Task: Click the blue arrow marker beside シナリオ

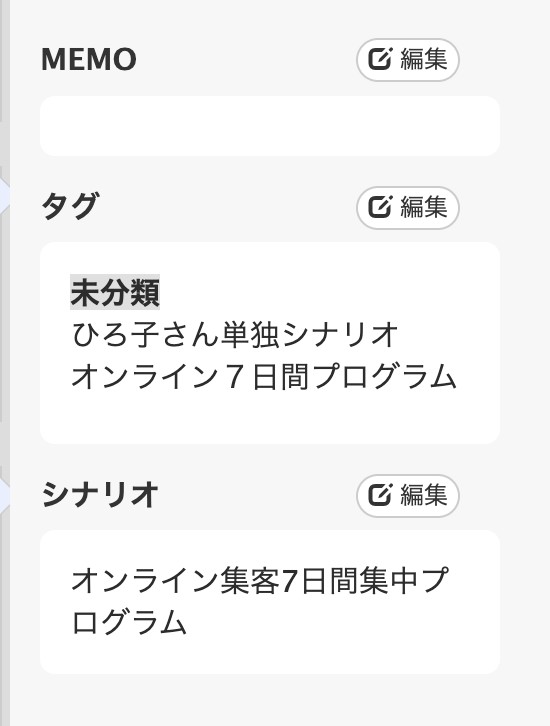Action: coord(5,496)
